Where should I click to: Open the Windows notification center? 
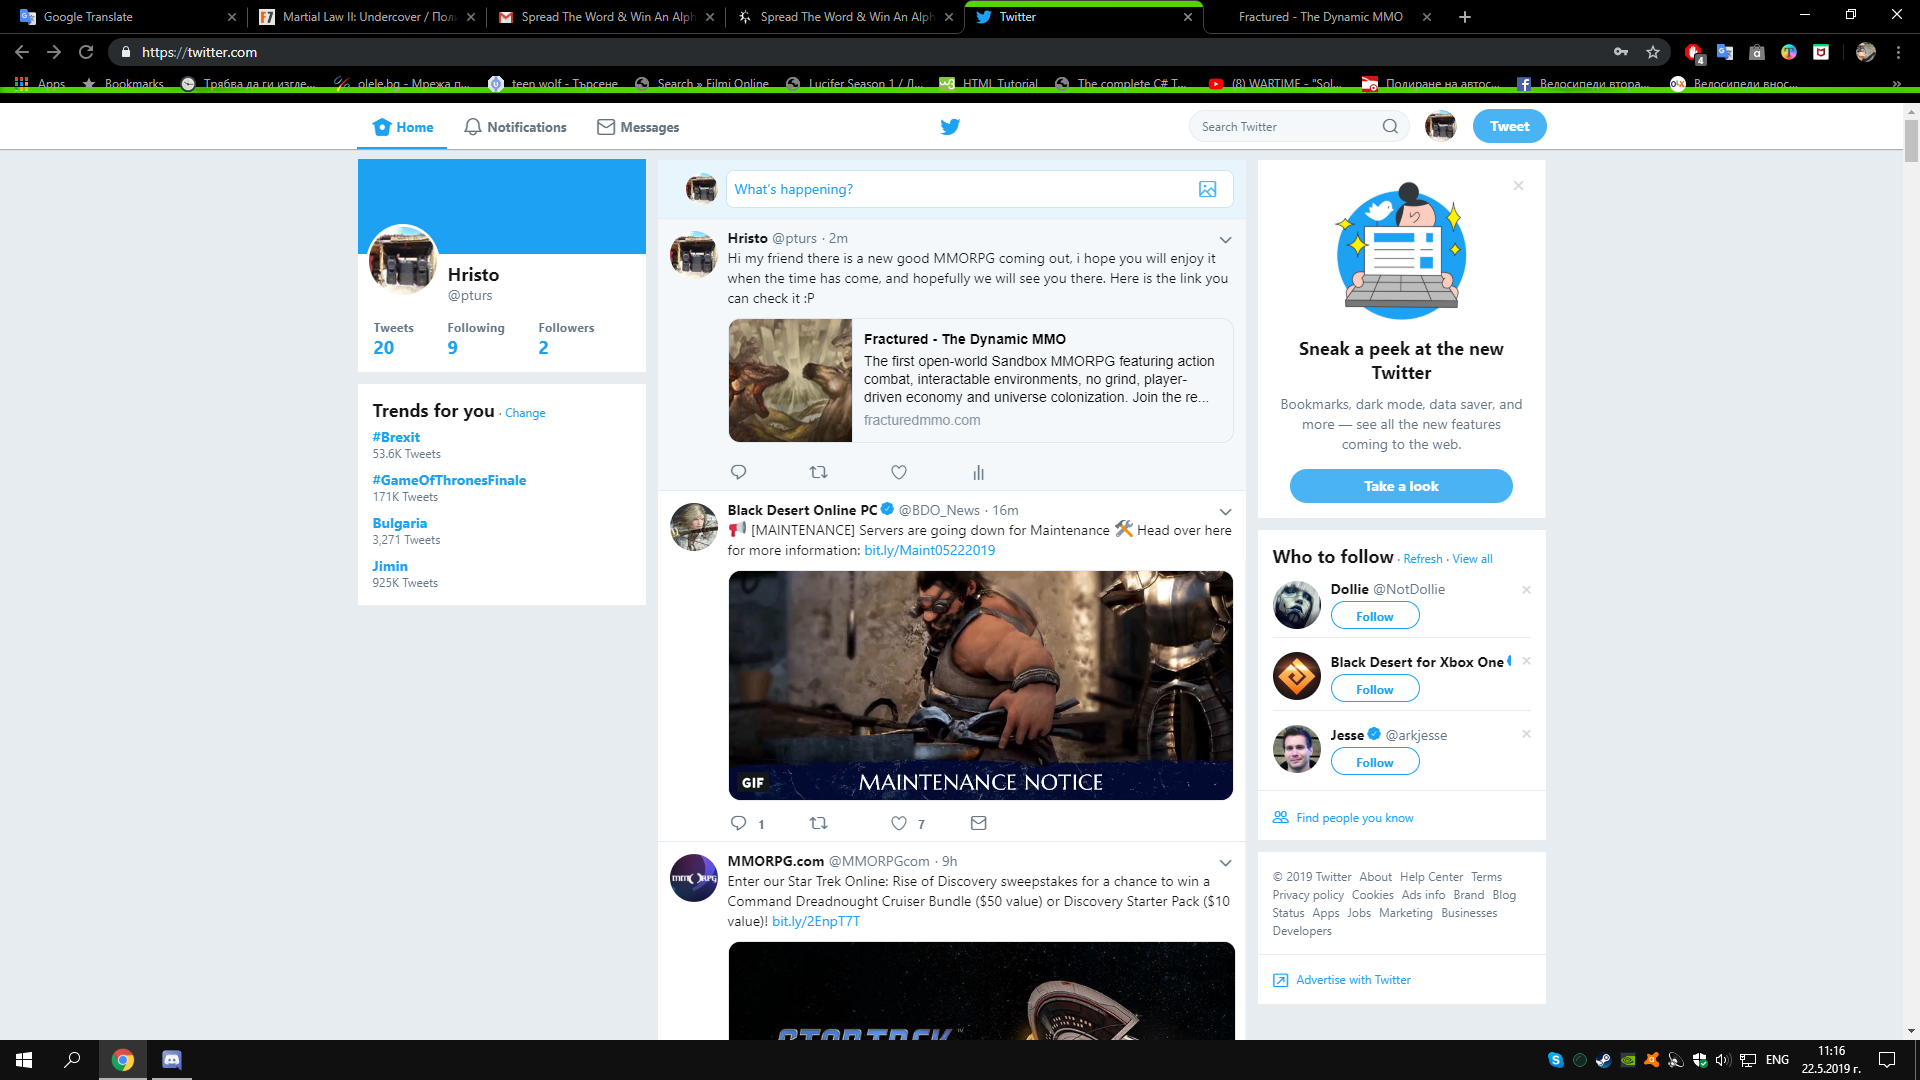pyautogui.click(x=1887, y=1060)
